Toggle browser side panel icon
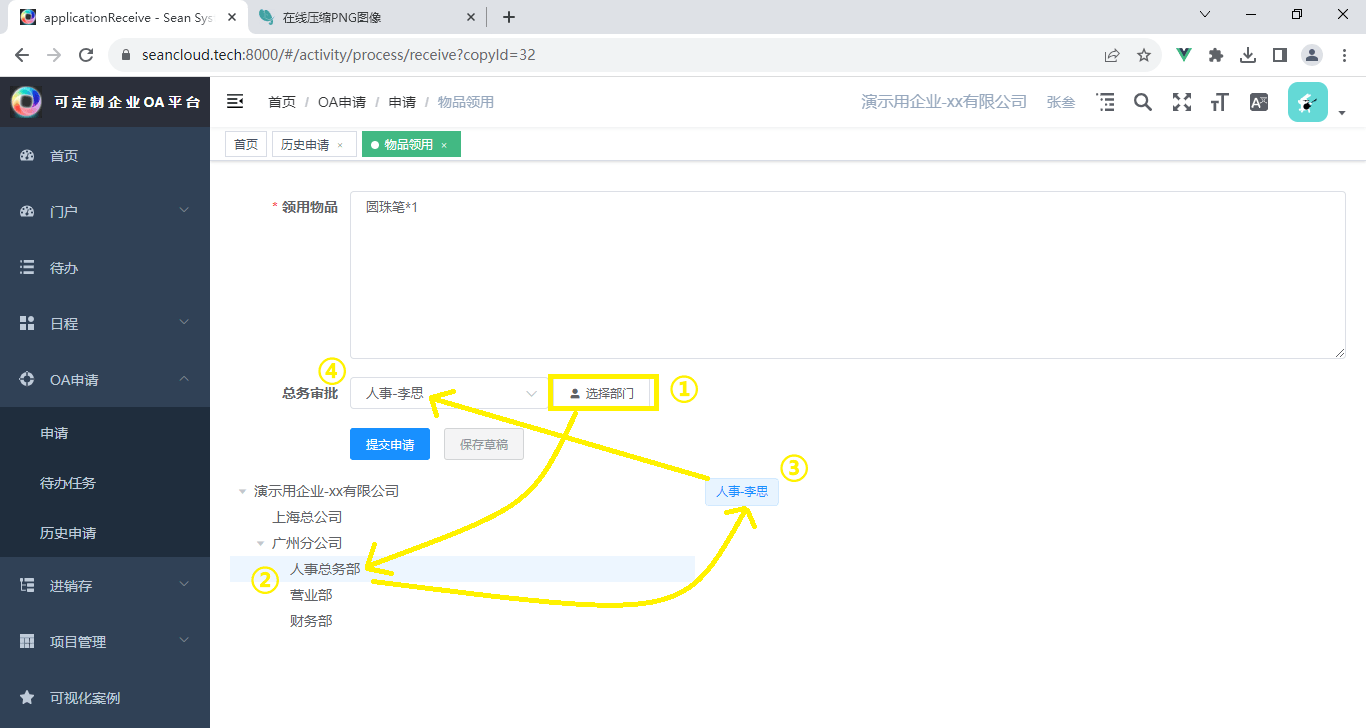1366x728 pixels. pos(1279,55)
